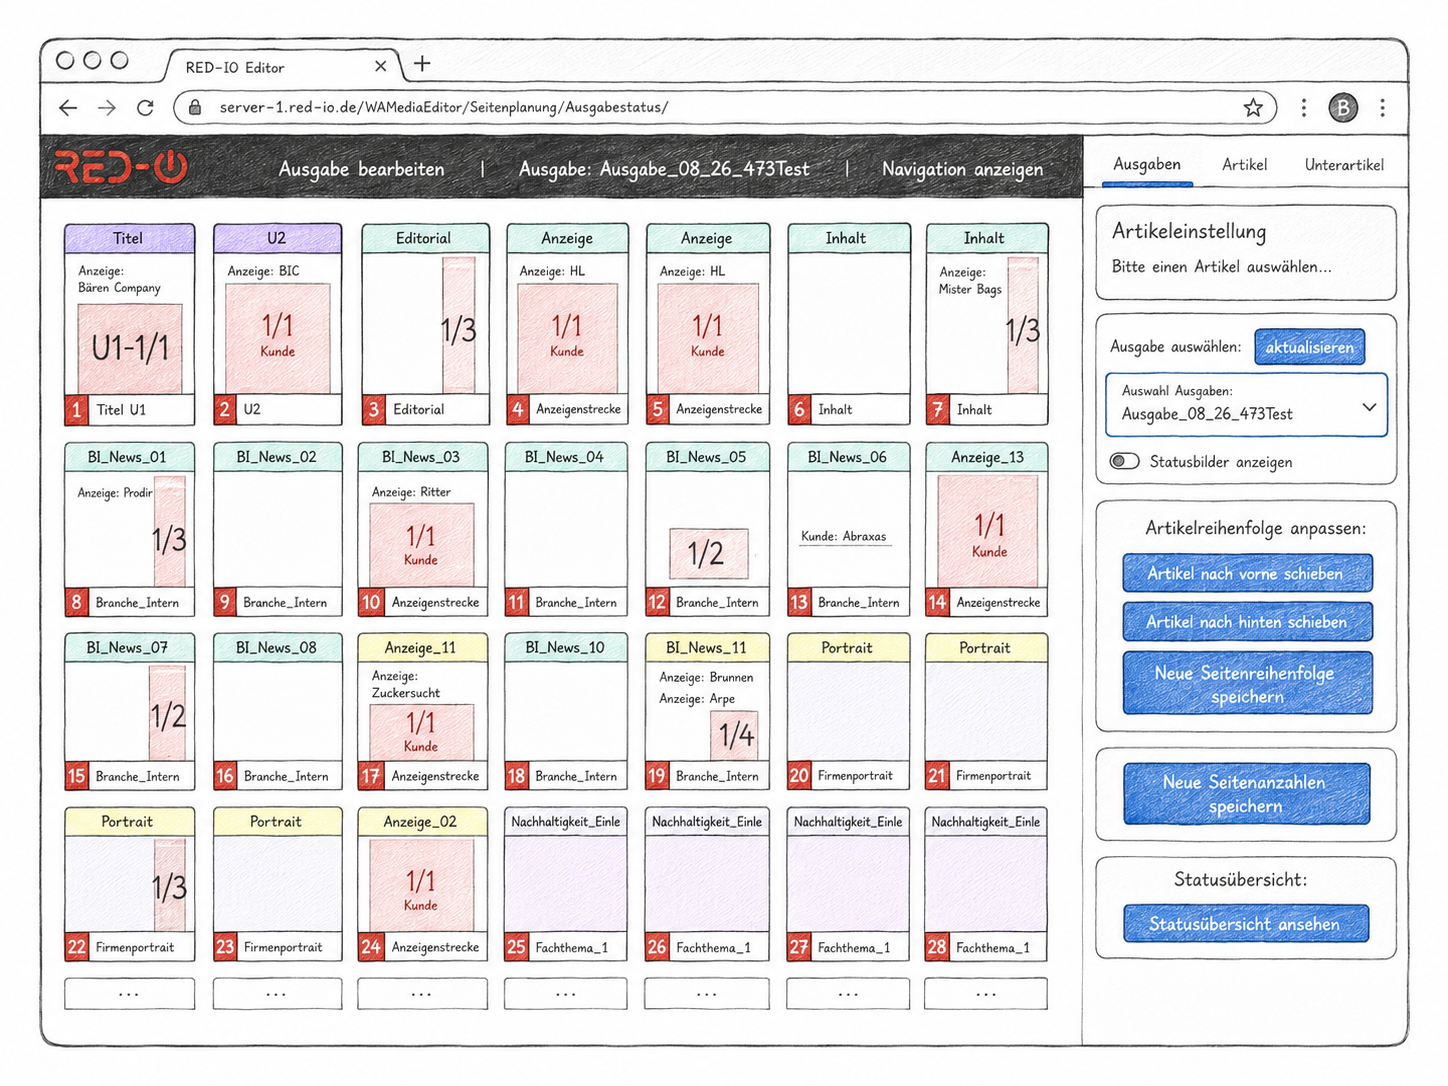Select page 24 Anzeige_02 card
The width and height of the screenshot is (1448, 1086).
[423, 884]
